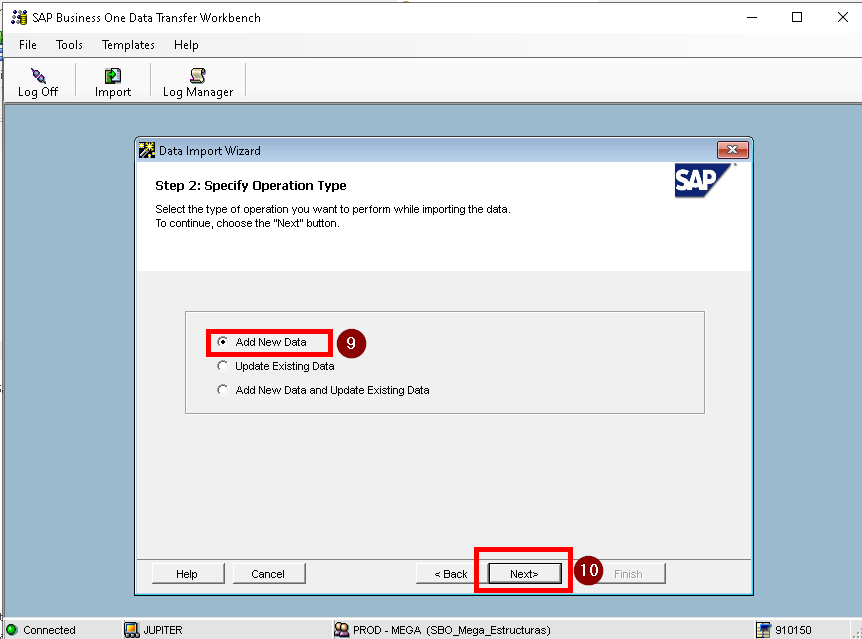Go back with the < Back button

click(451, 574)
